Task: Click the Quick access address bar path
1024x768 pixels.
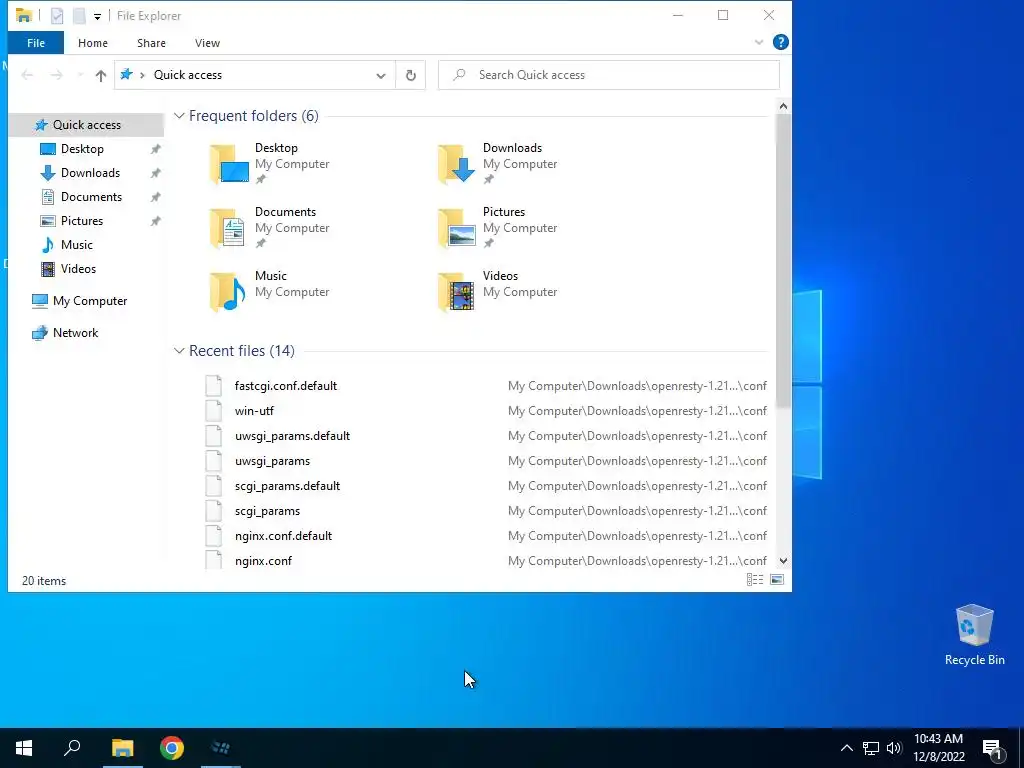Action: [x=187, y=75]
